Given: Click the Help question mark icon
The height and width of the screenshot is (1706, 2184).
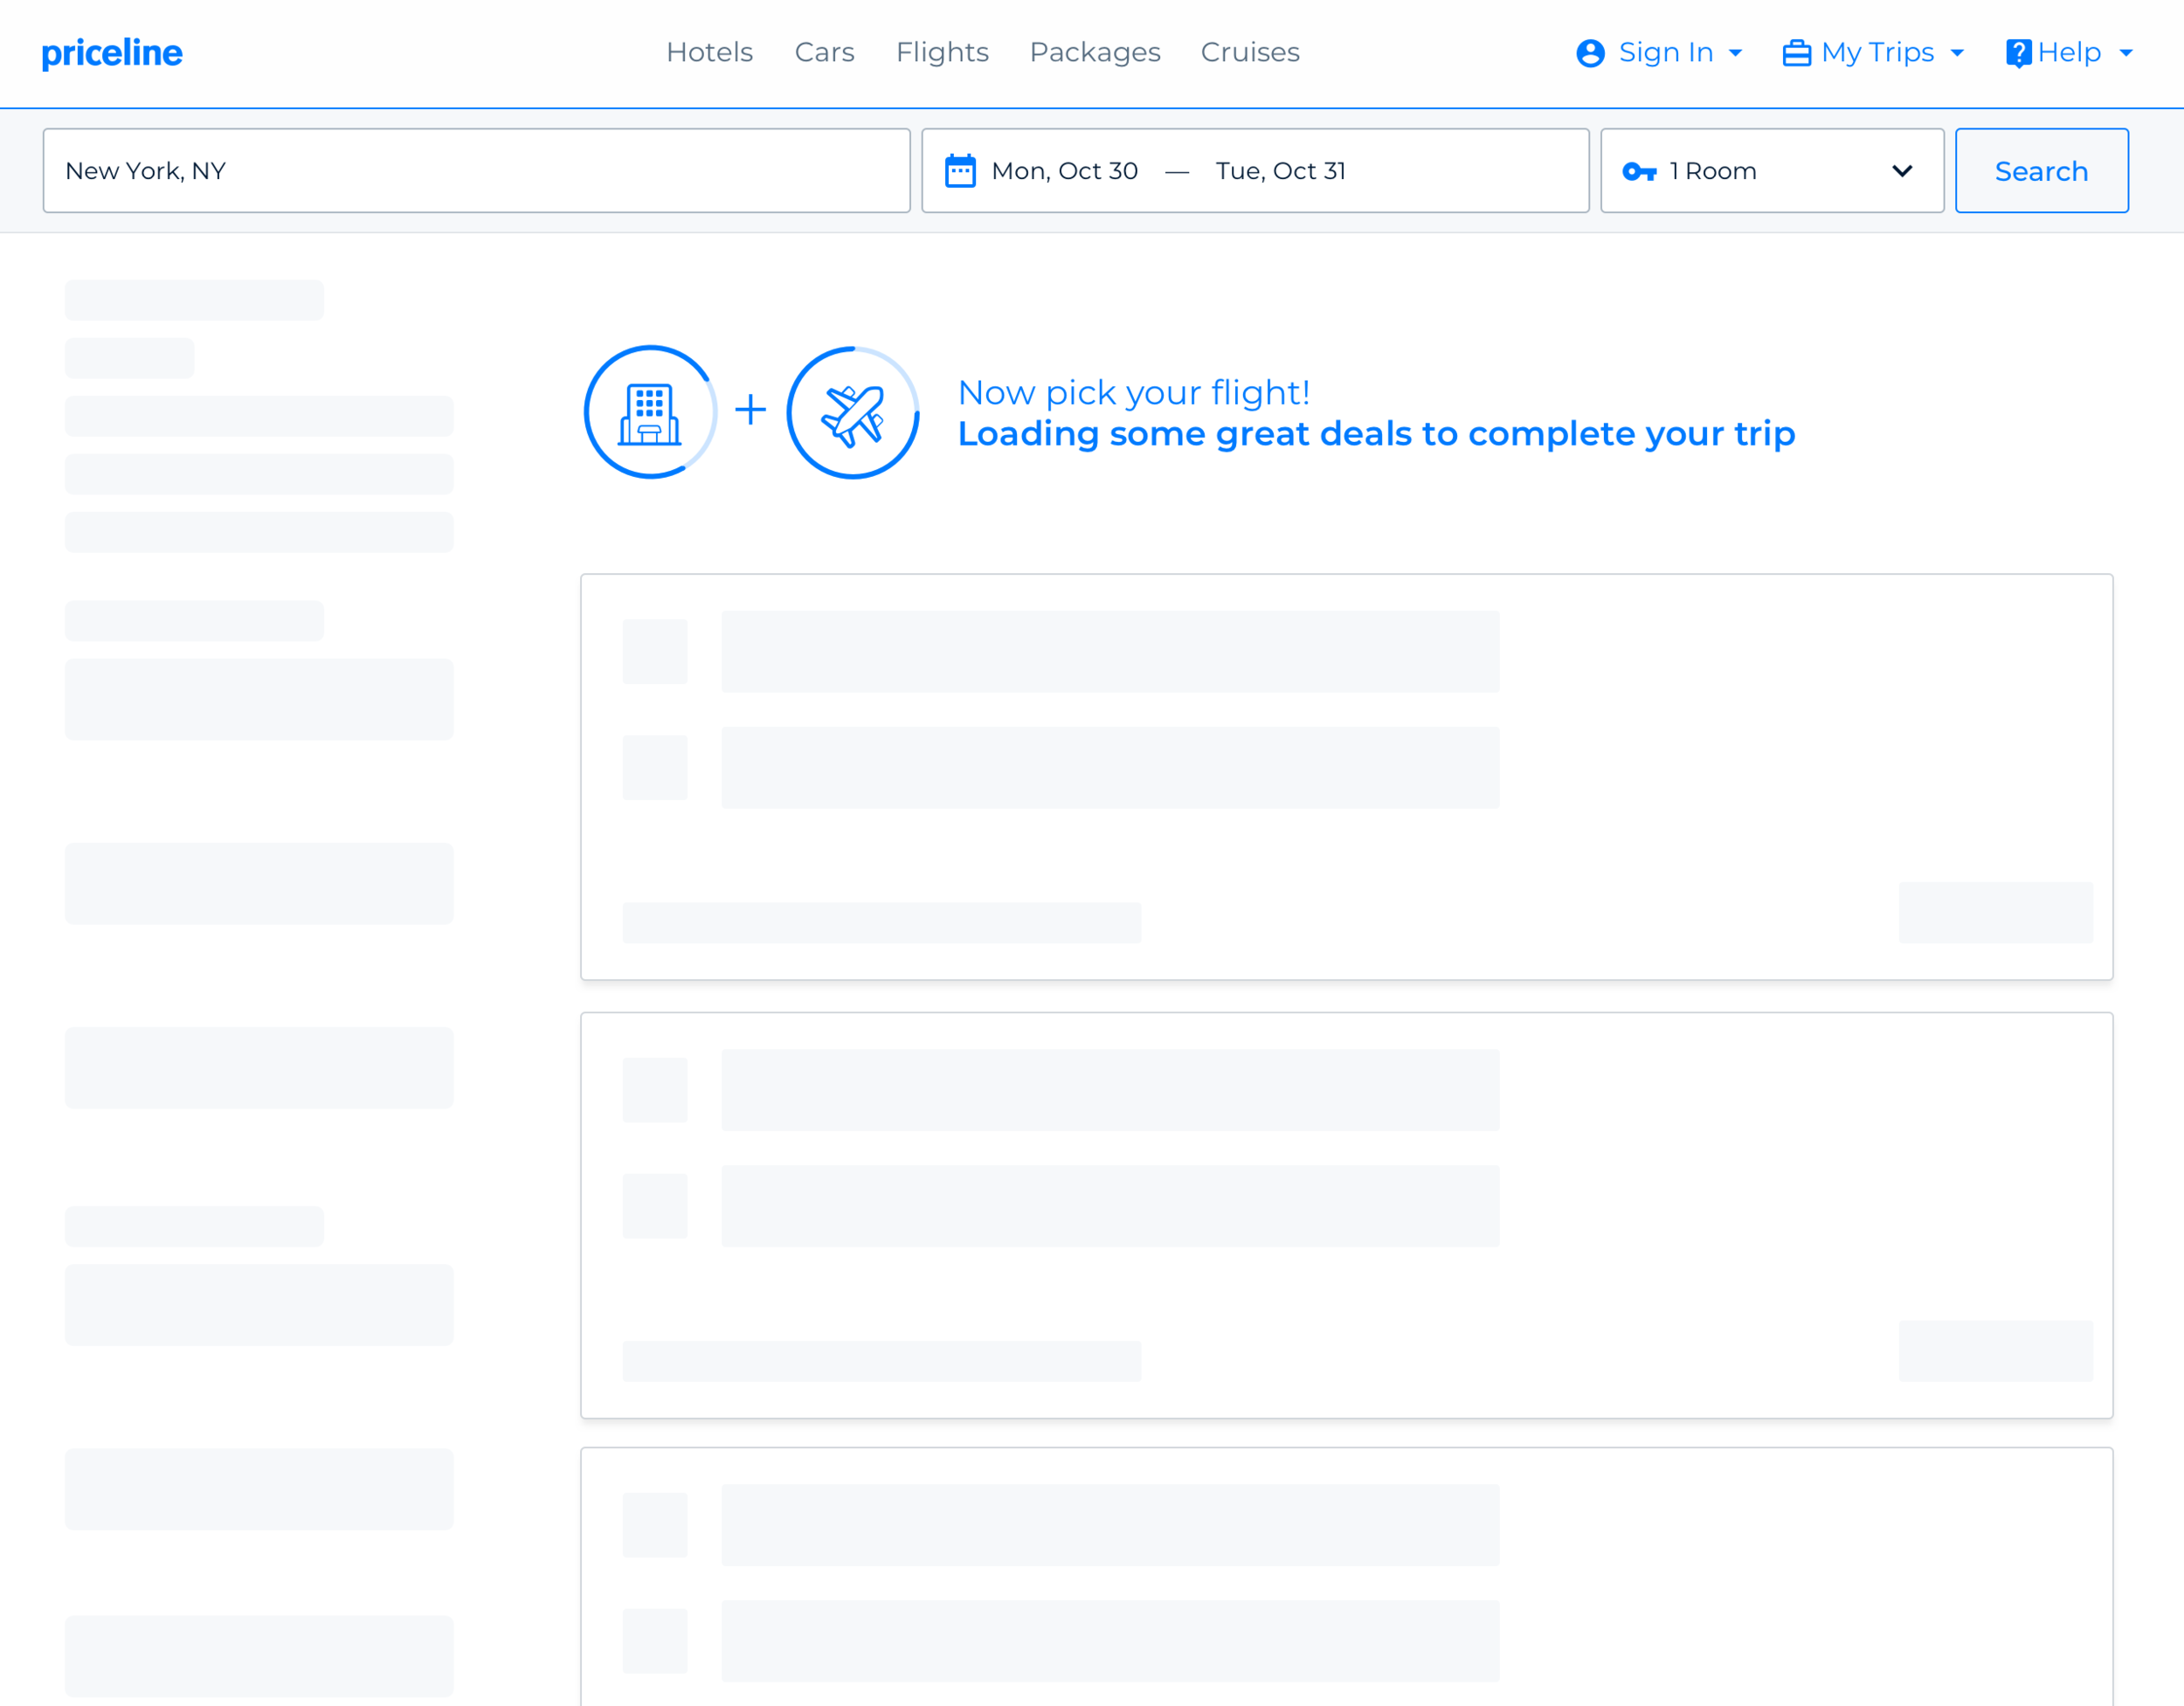Looking at the screenshot, I should [2018, 53].
